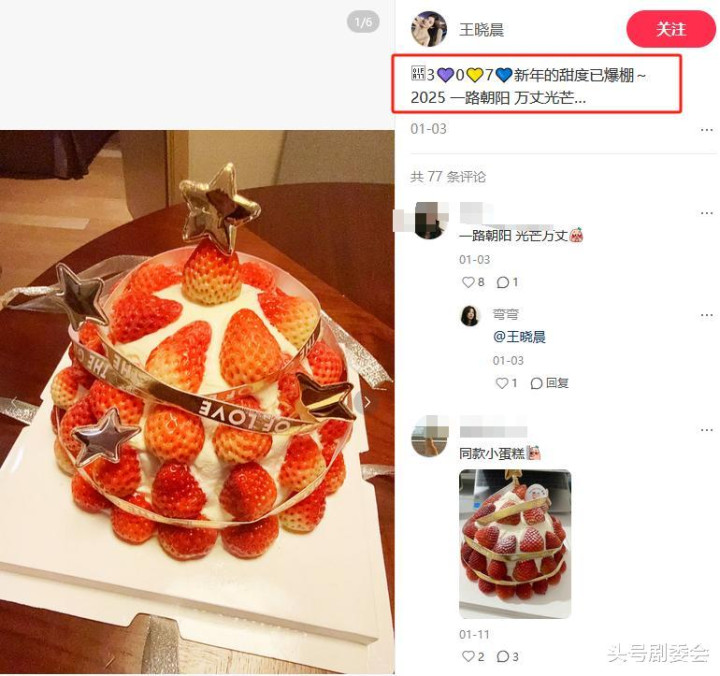Click the 王晓晨 username
720x676 pixels.
coord(481,30)
